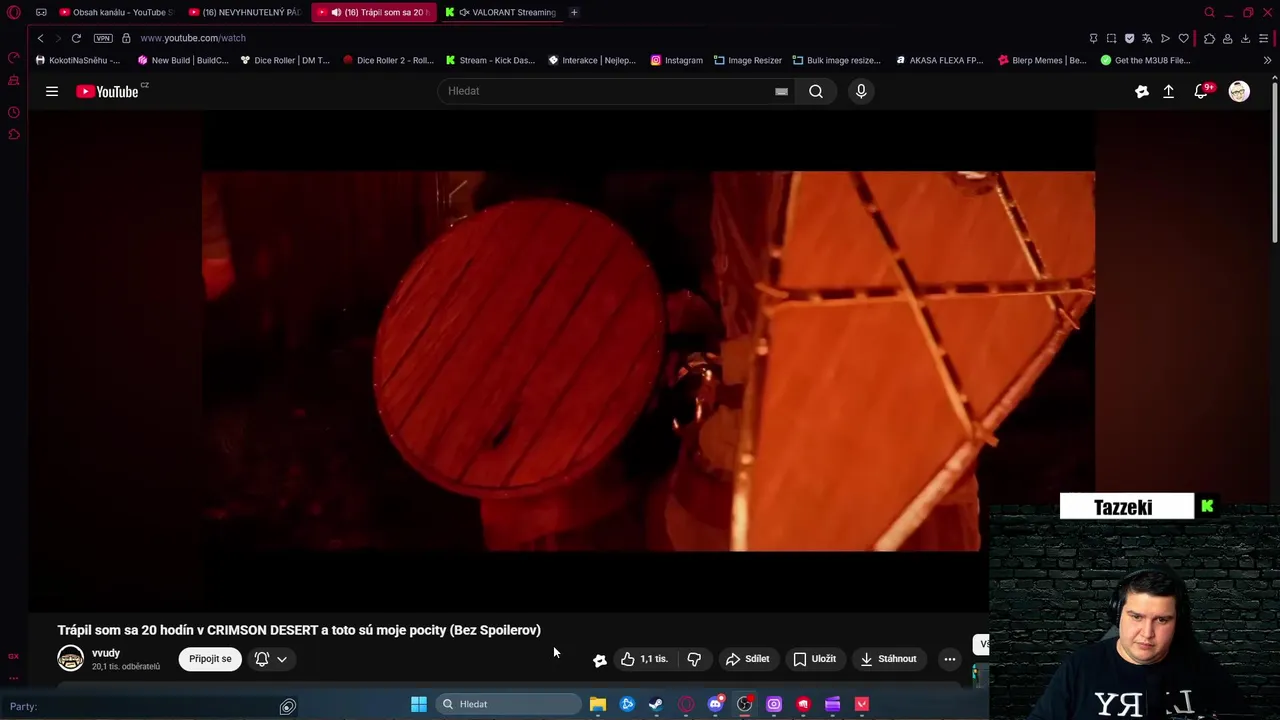Switch to VALORANT Streaming tab
The image size is (1280, 720).
pos(502,12)
